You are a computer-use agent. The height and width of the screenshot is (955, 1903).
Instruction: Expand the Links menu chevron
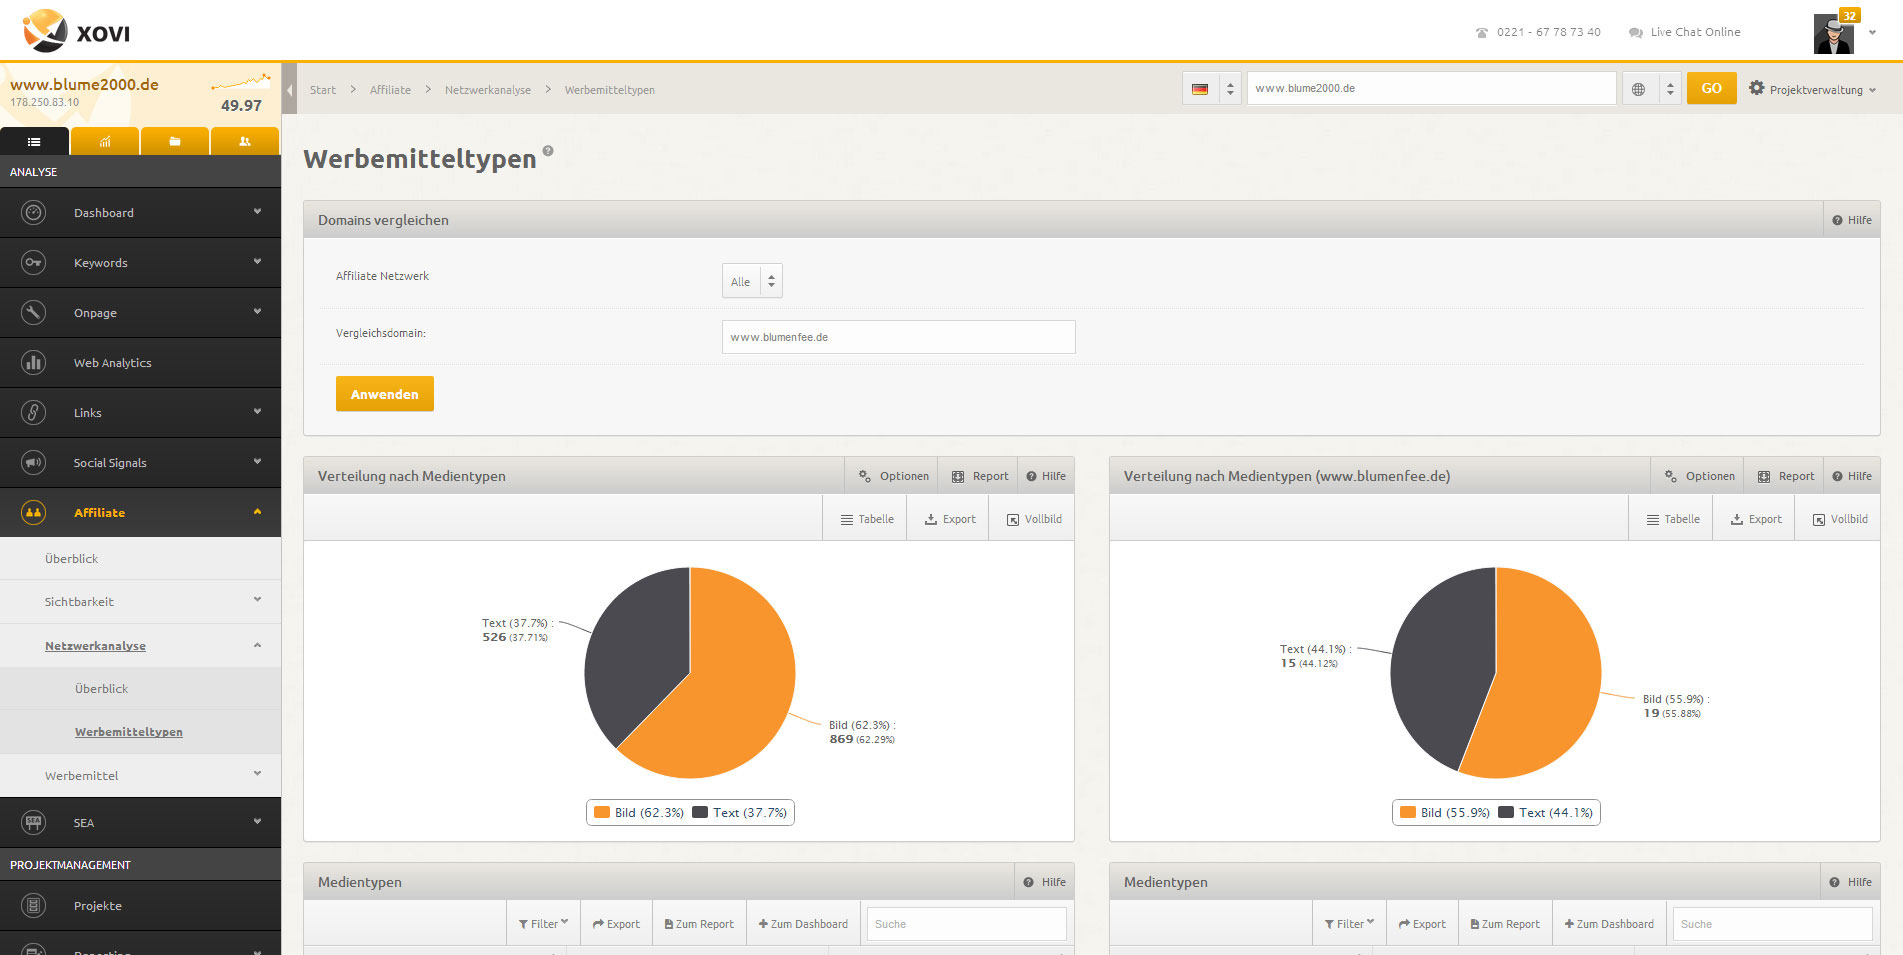[257, 411]
